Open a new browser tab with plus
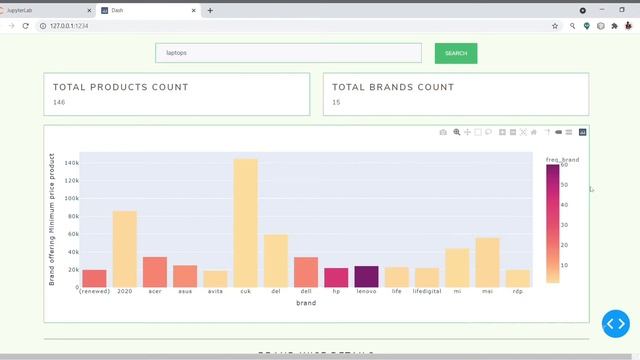This screenshot has height=360, width=640. [x=210, y=11]
